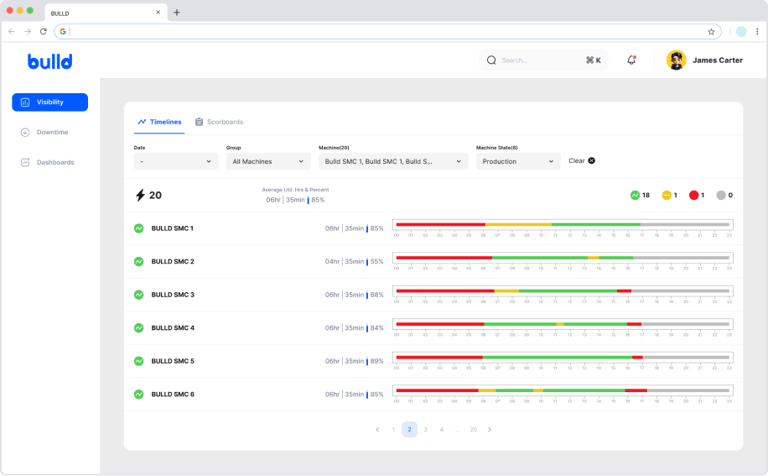Click 84% utilization for BULLD SMC 4
Screen dimensions: 768x476
point(377,328)
